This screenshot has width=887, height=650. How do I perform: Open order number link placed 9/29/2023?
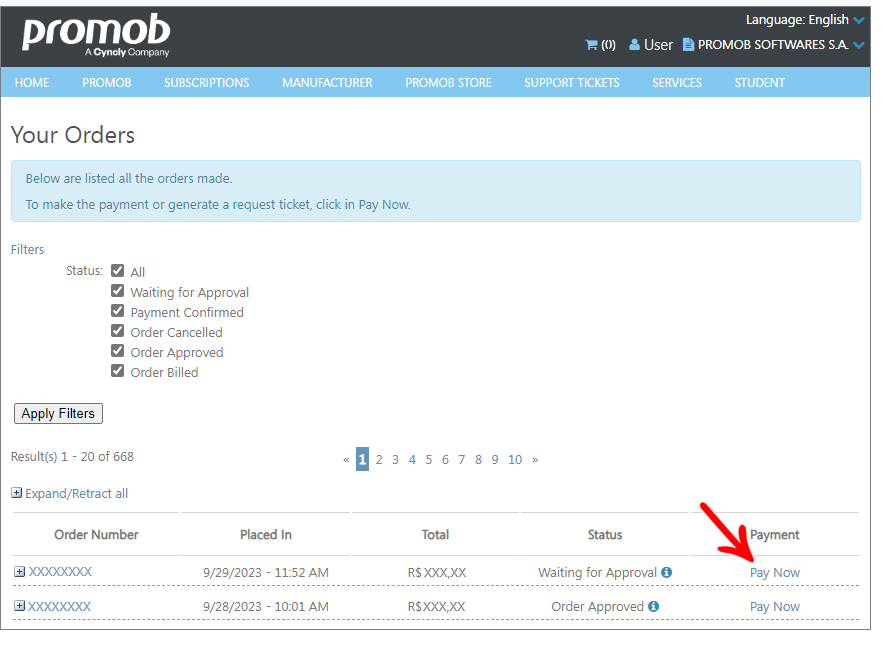click(60, 571)
